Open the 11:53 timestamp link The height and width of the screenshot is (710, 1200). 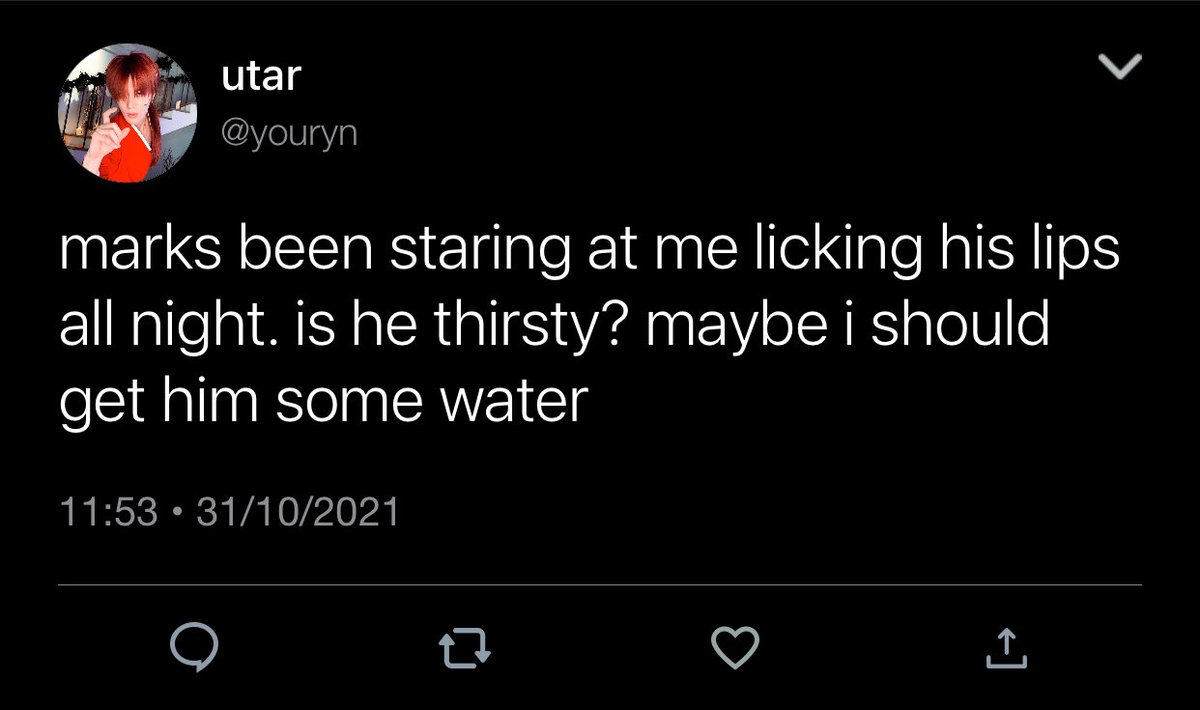click(x=109, y=512)
